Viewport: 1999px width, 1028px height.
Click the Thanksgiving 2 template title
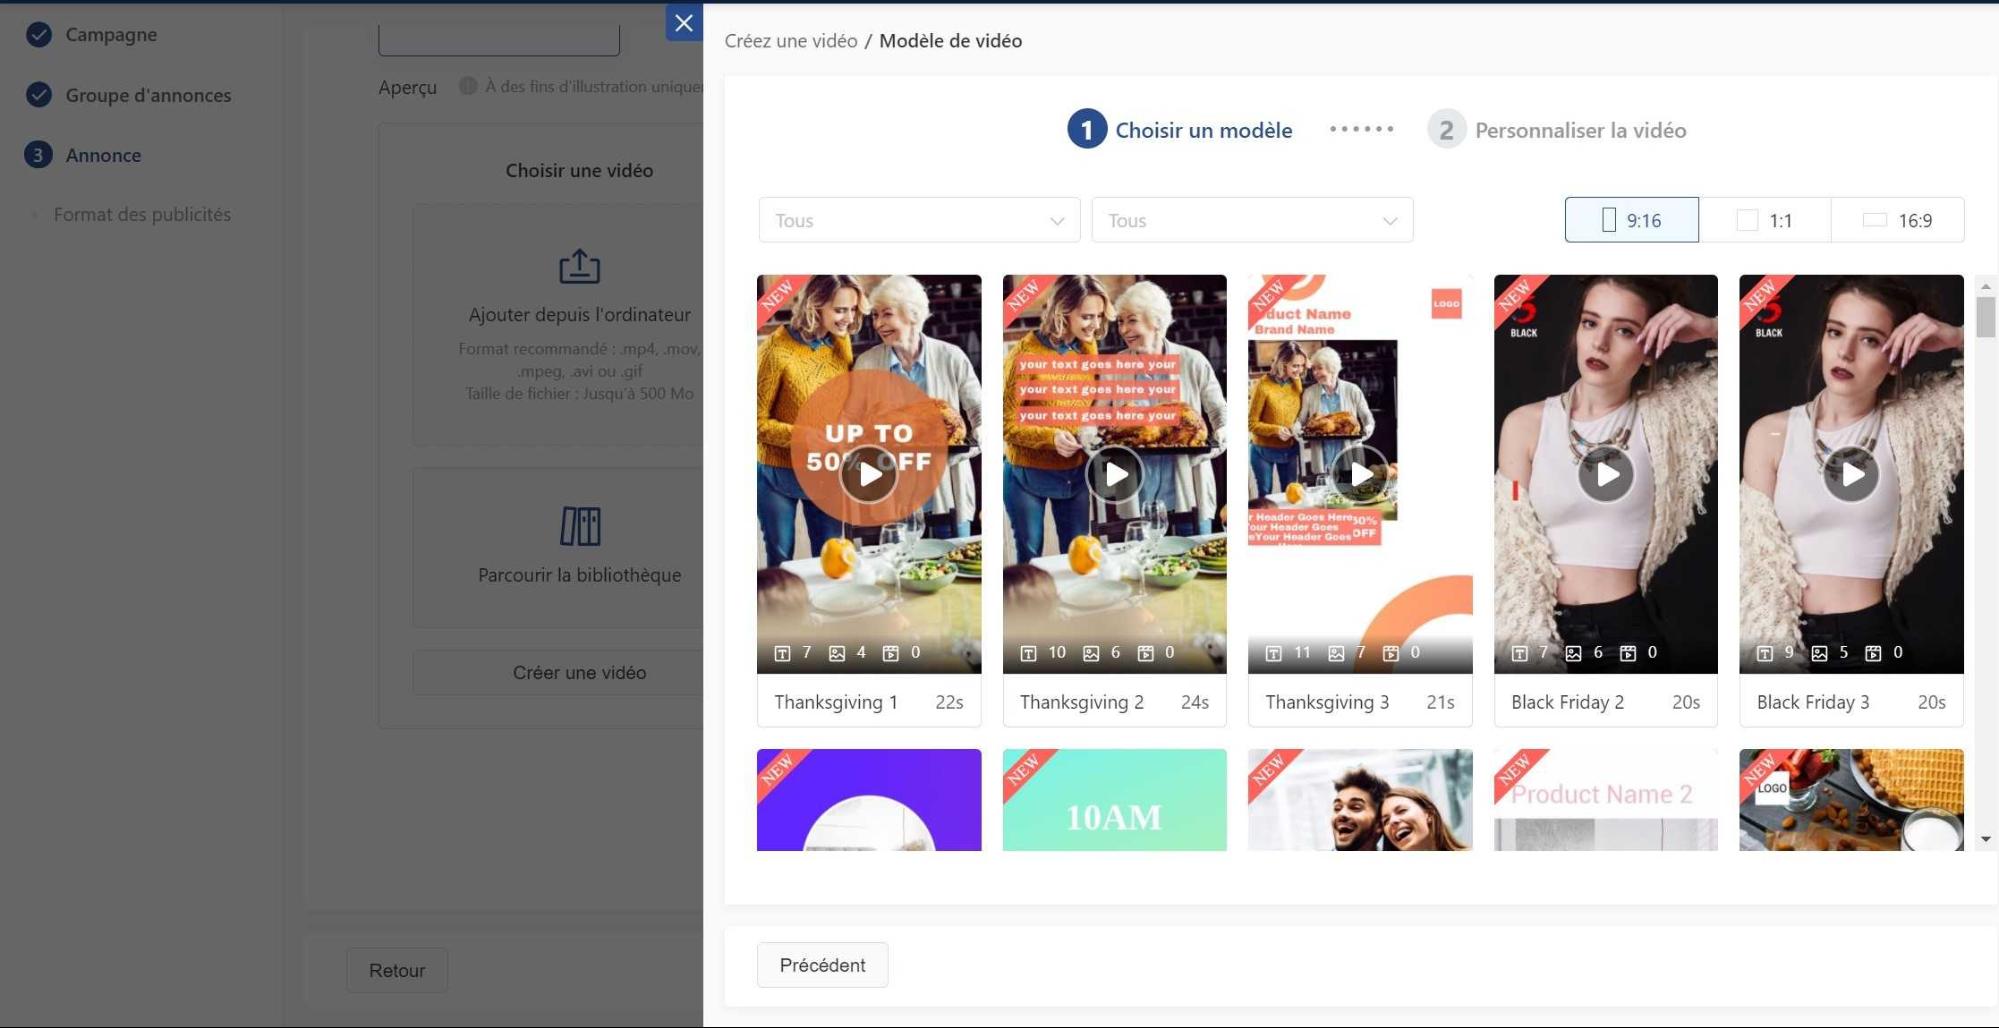click(x=1082, y=702)
